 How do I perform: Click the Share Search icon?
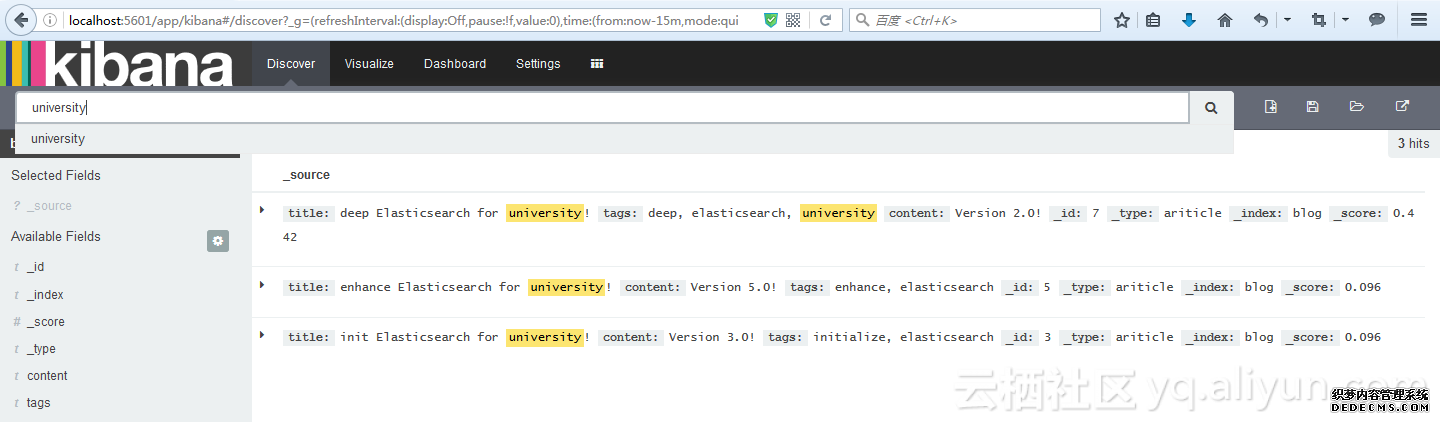[x=1402, y=107]
